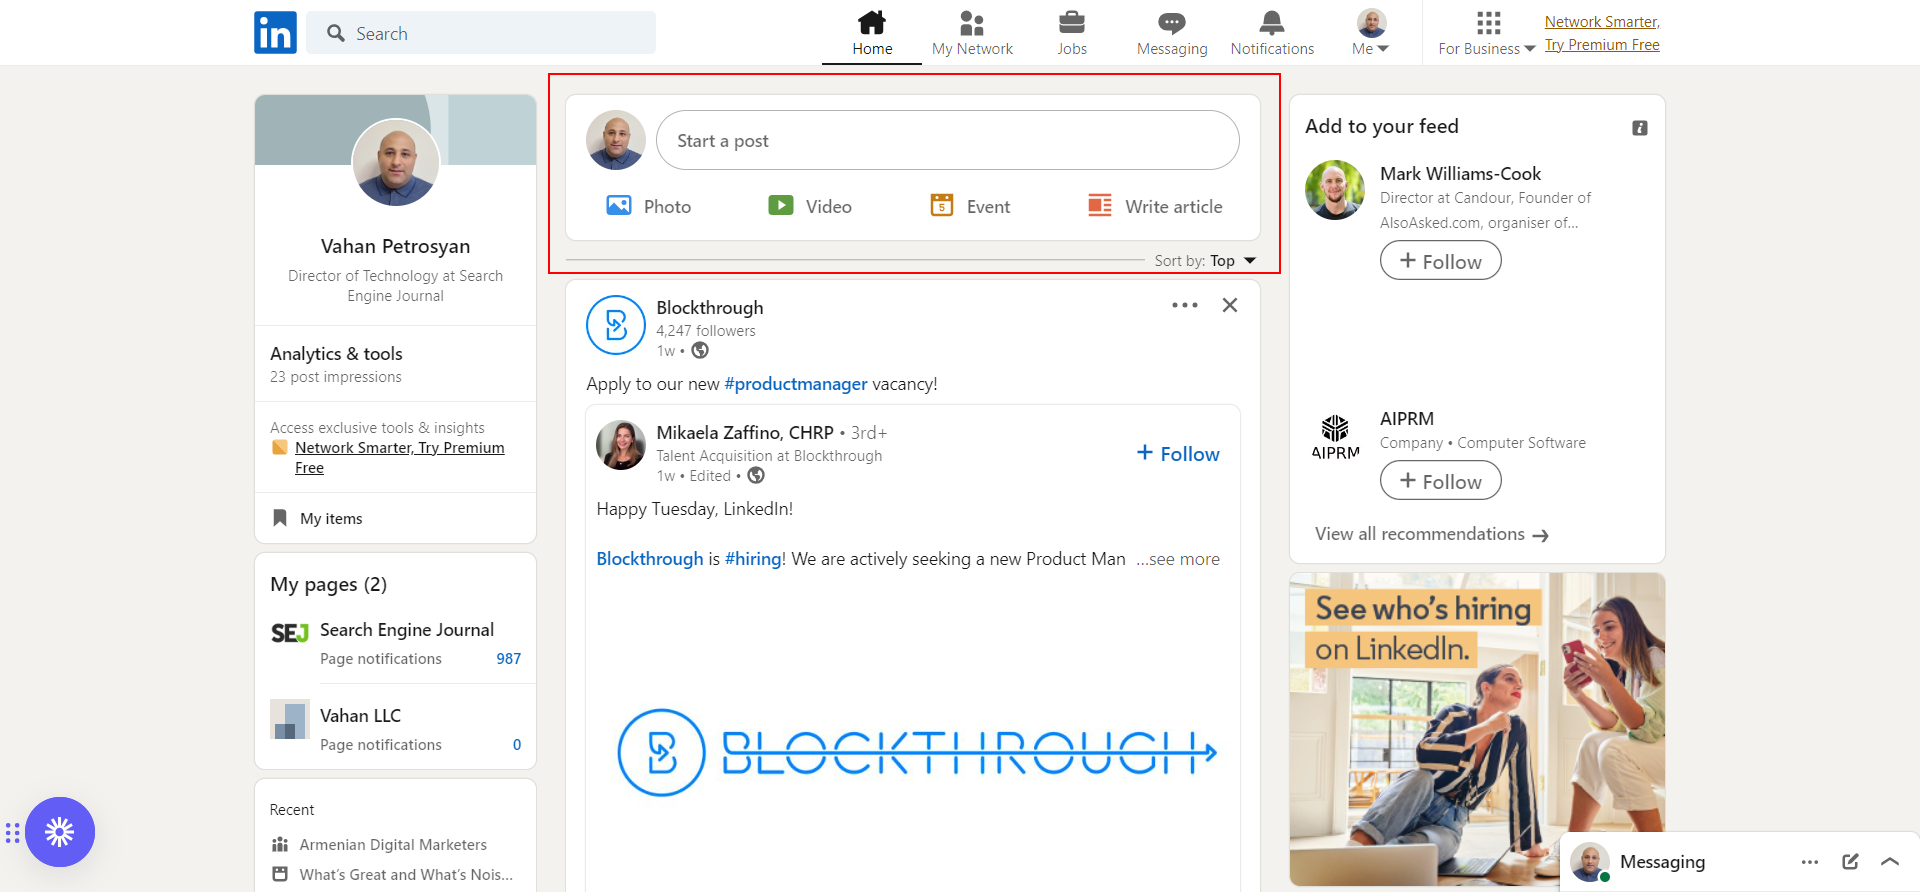
Task: Click the SEJ logo icon
Action: [x=290, y=633]
